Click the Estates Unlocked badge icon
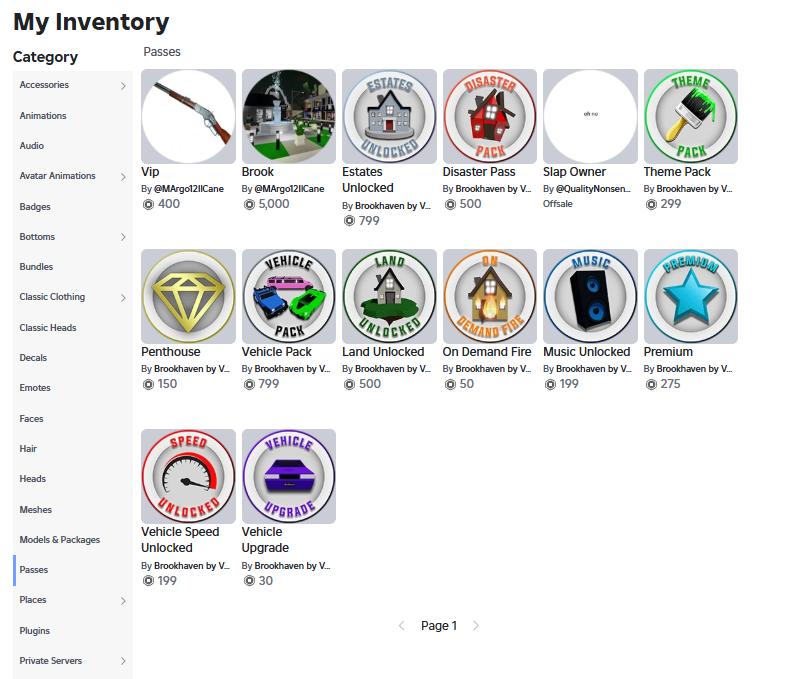Image resolution: width=788 pixels, height=679 pixels. pyautogui.click(x=389, y=117)
